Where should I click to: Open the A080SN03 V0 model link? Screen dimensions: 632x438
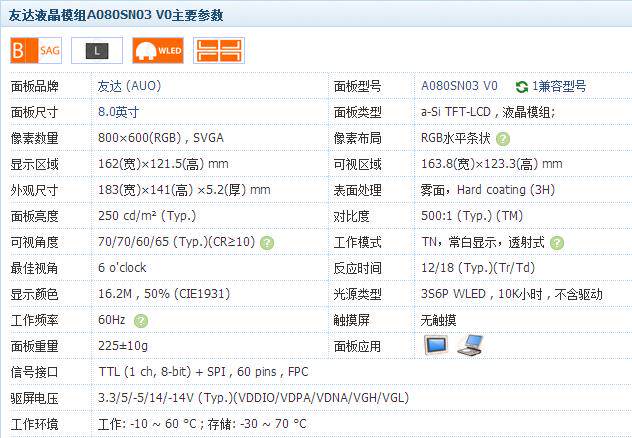[459, 86]
